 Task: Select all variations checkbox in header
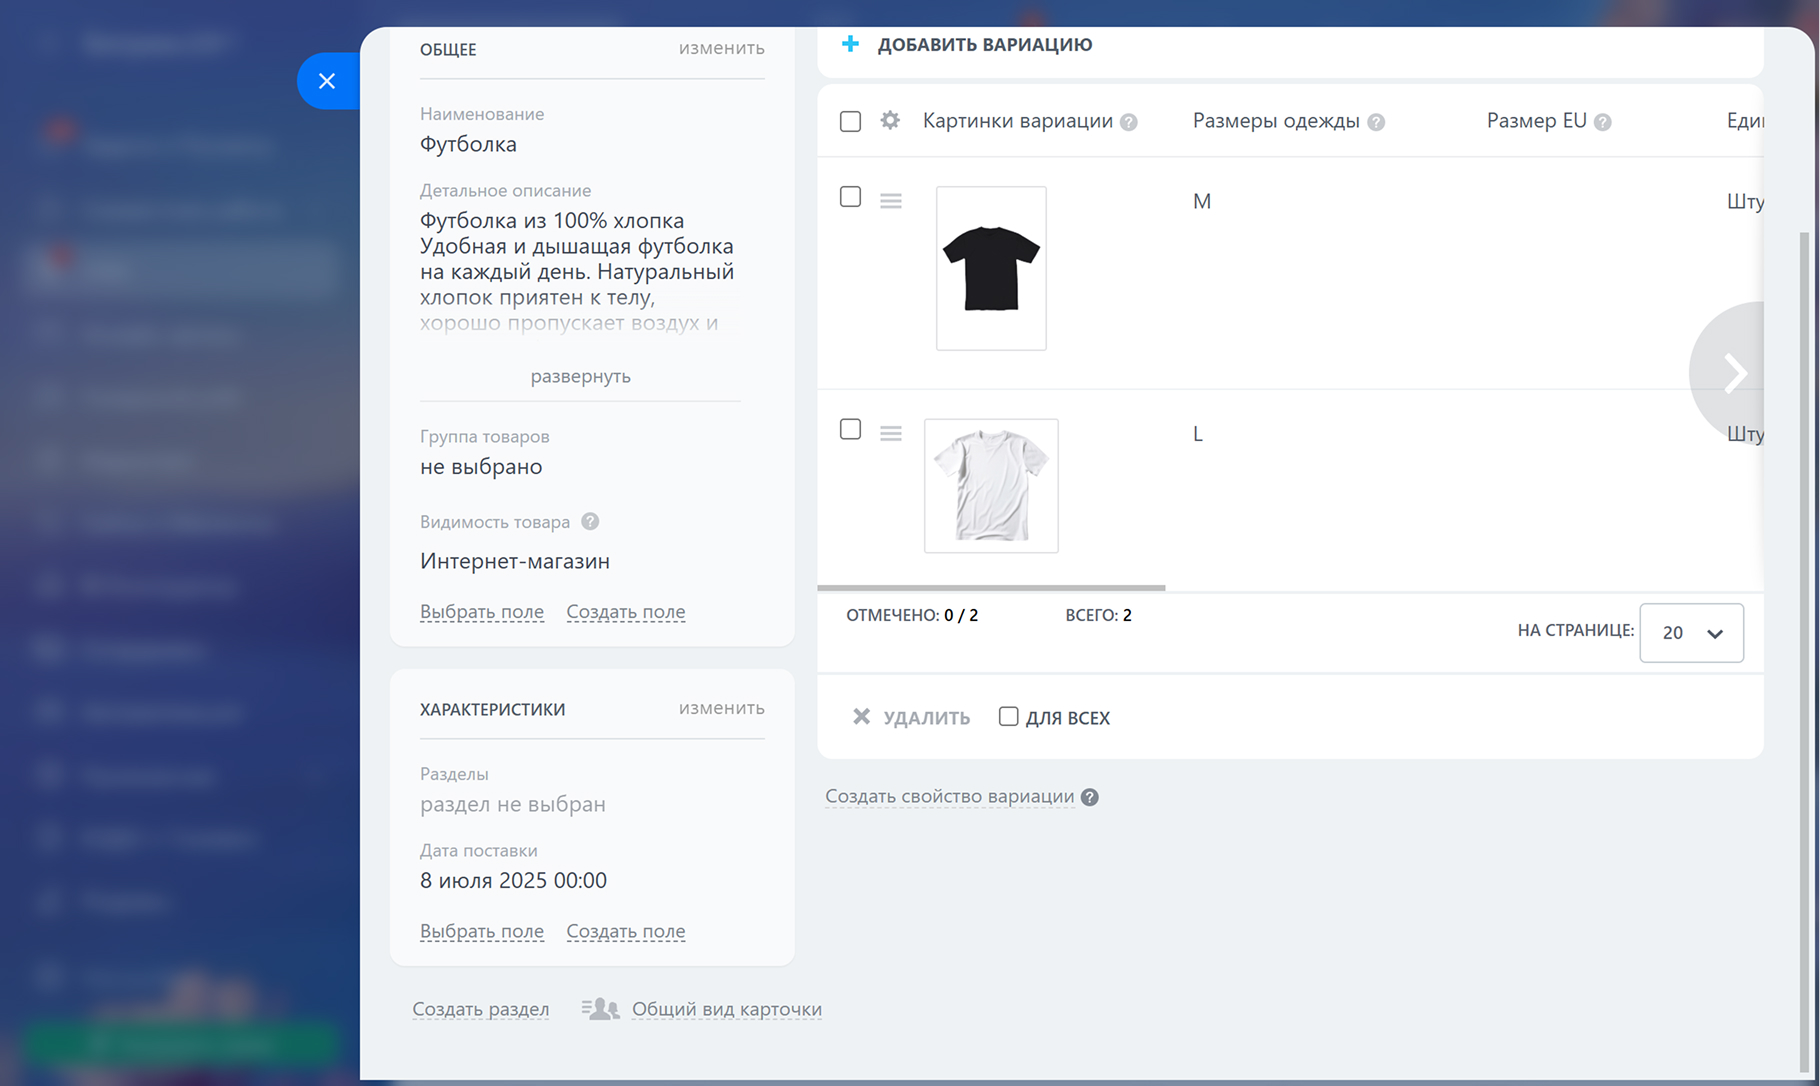850,121
